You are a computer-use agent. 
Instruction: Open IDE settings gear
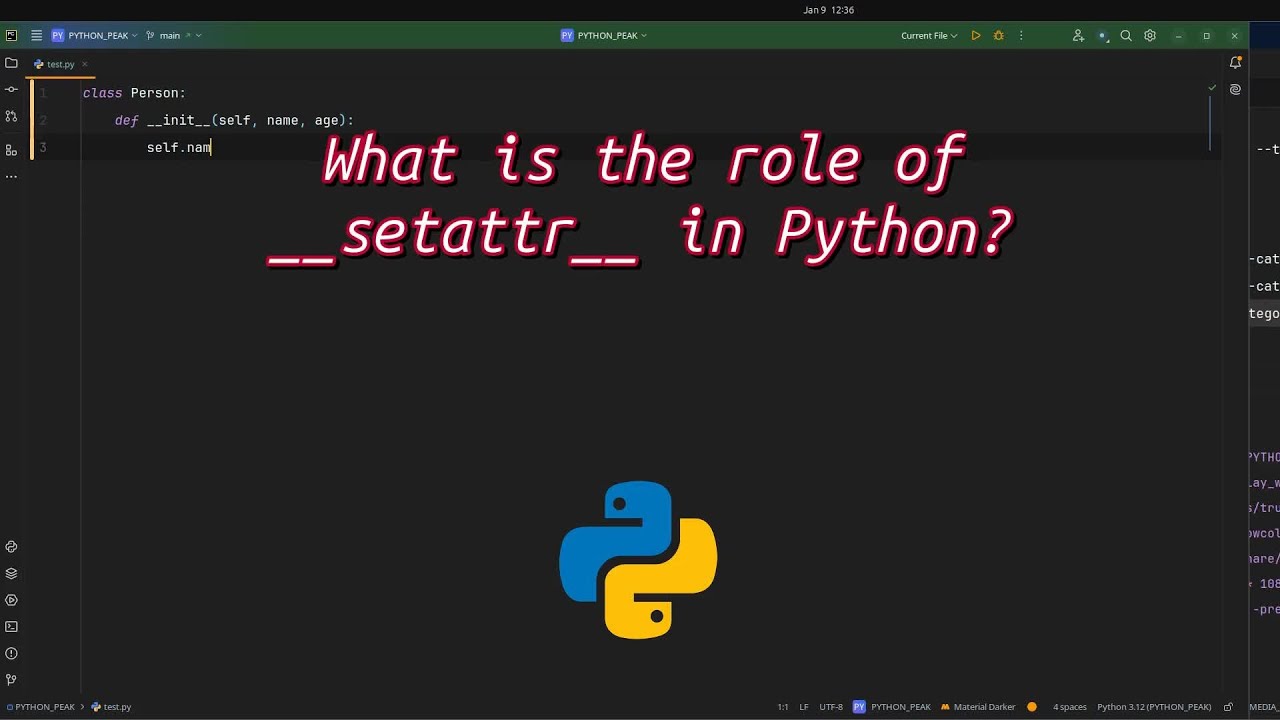1150,35
